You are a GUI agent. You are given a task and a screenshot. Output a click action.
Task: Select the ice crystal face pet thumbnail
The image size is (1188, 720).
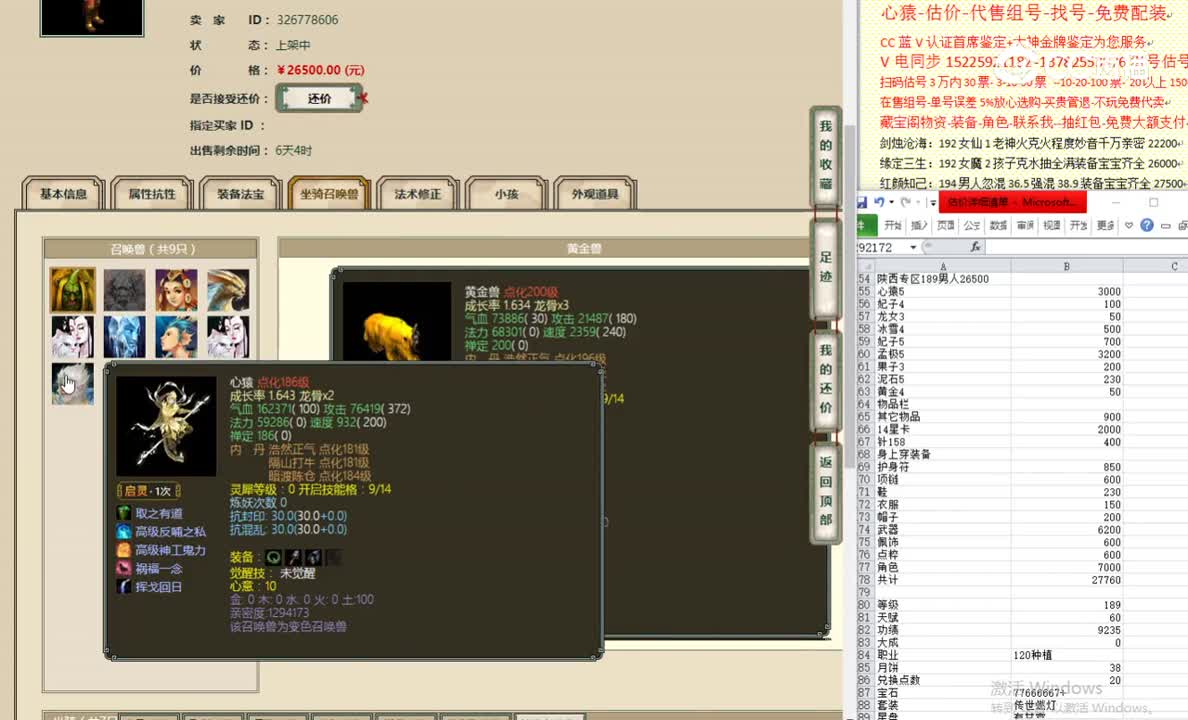[x=124, y=337]
